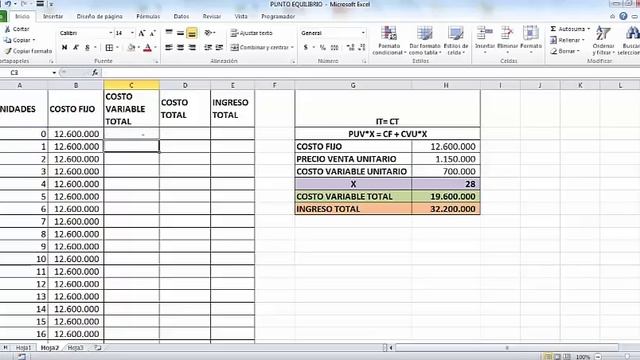Open the Programador ribbon tab
The height and width of the screenshot is (360, 640).
point(278,16)
